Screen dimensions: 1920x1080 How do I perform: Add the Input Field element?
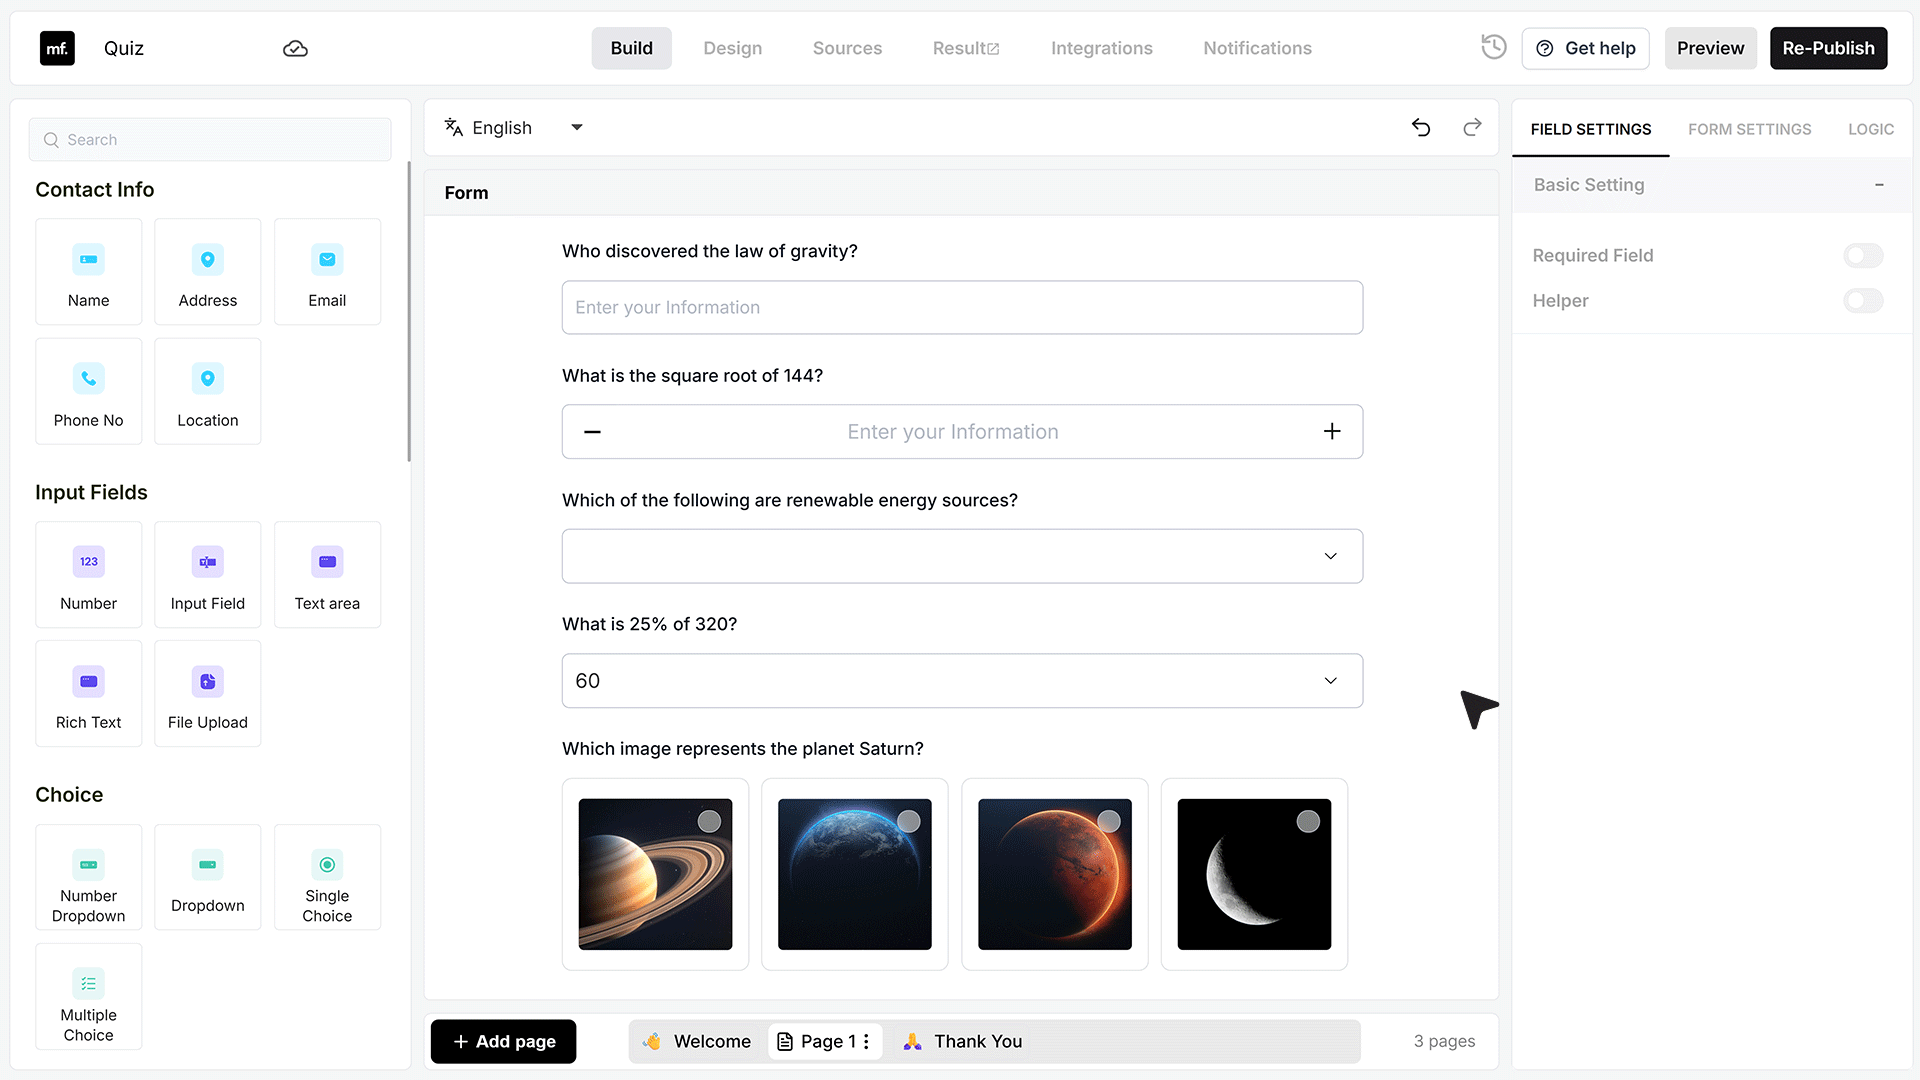click(x=208, y=575)
